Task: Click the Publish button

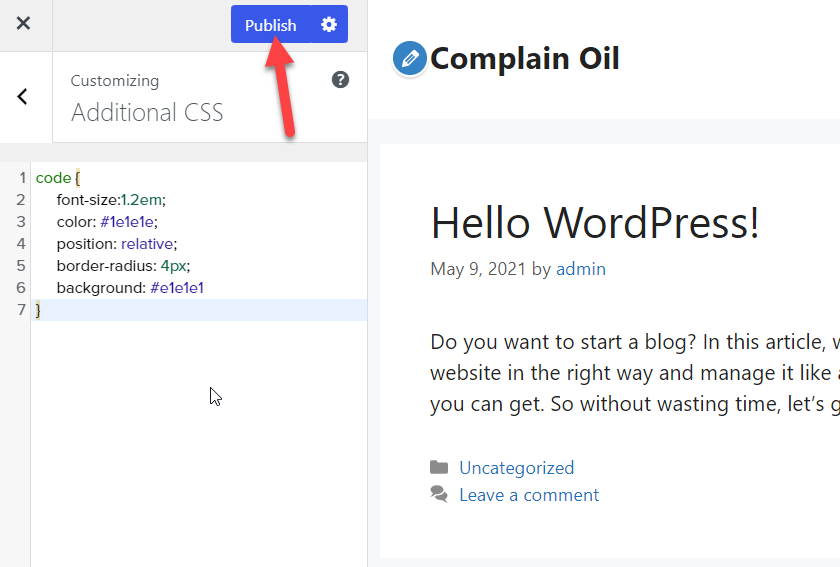Action: click(271, 25)
